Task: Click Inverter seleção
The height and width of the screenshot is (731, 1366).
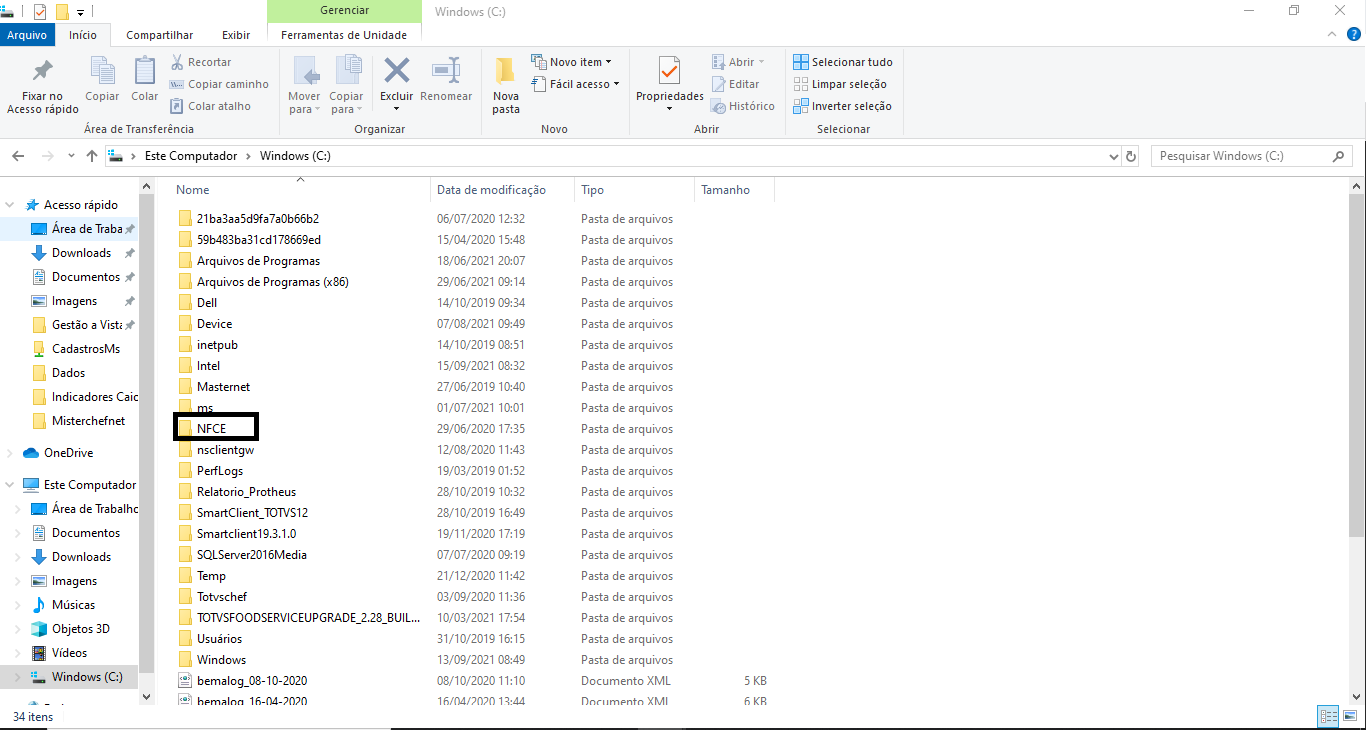Action: point(842,106)
